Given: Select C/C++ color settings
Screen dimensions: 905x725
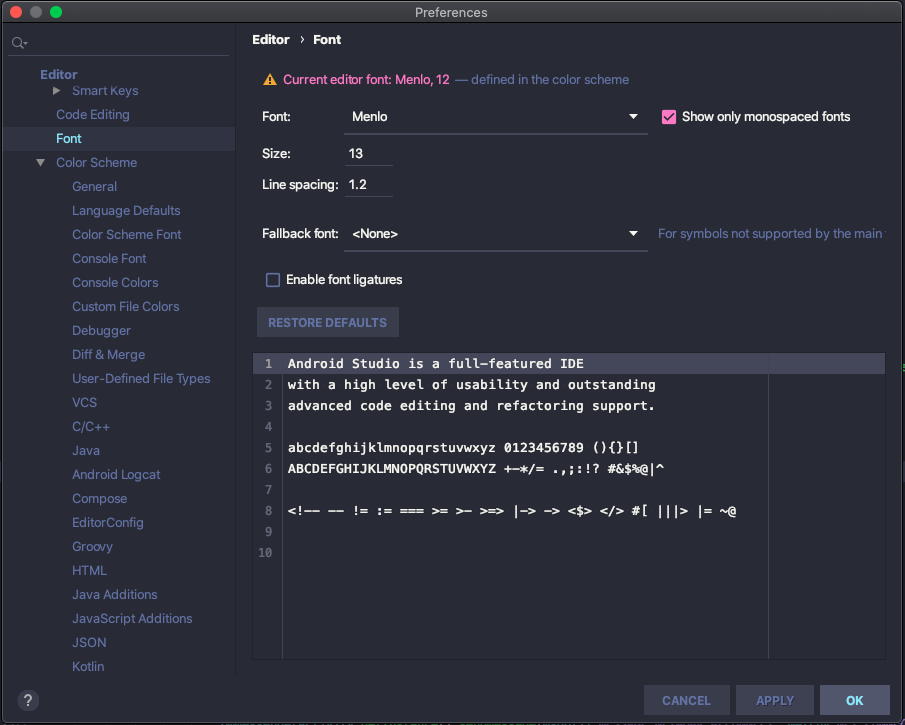Looking at the screenshot, I should pos(91,427).
